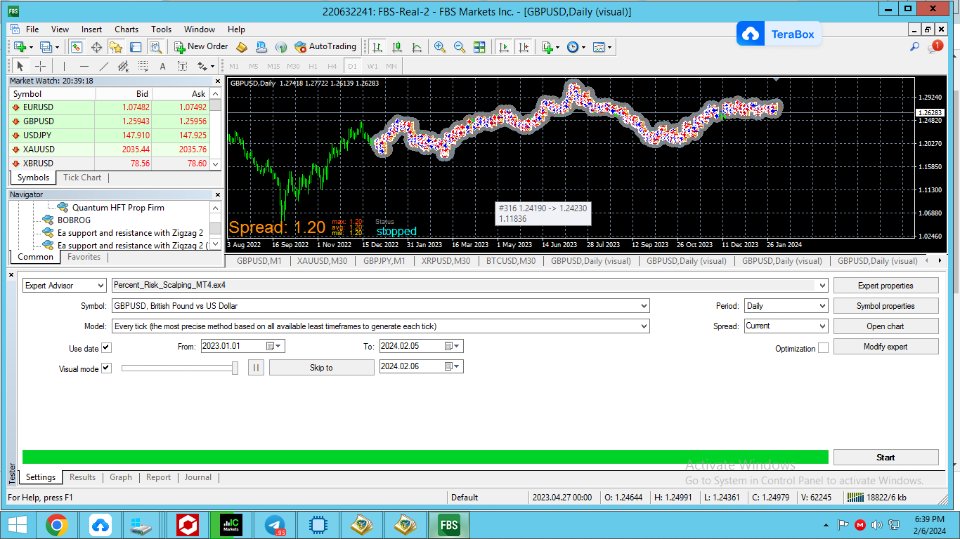Switch to the Favorites tab in Navigator
The height and width of the screenshot is (539, 960).
[84, 257]
